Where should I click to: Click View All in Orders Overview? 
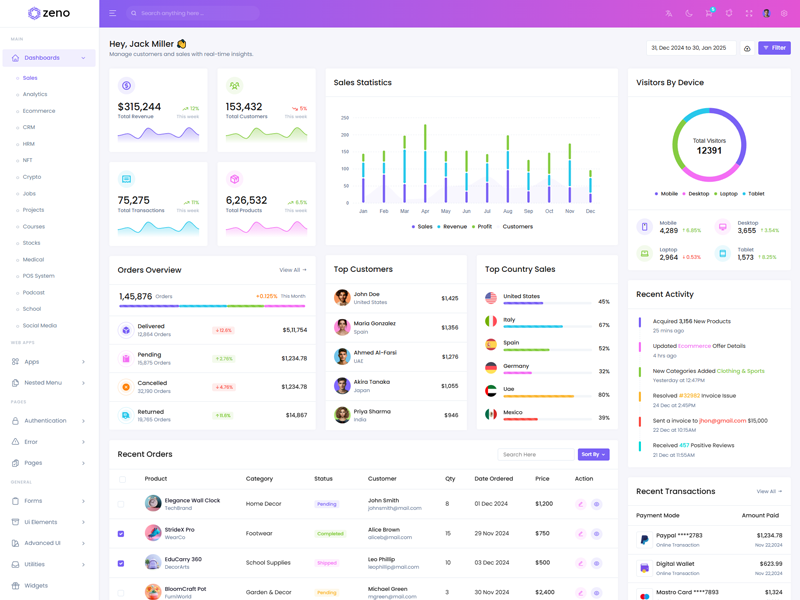tap(292, 270)
